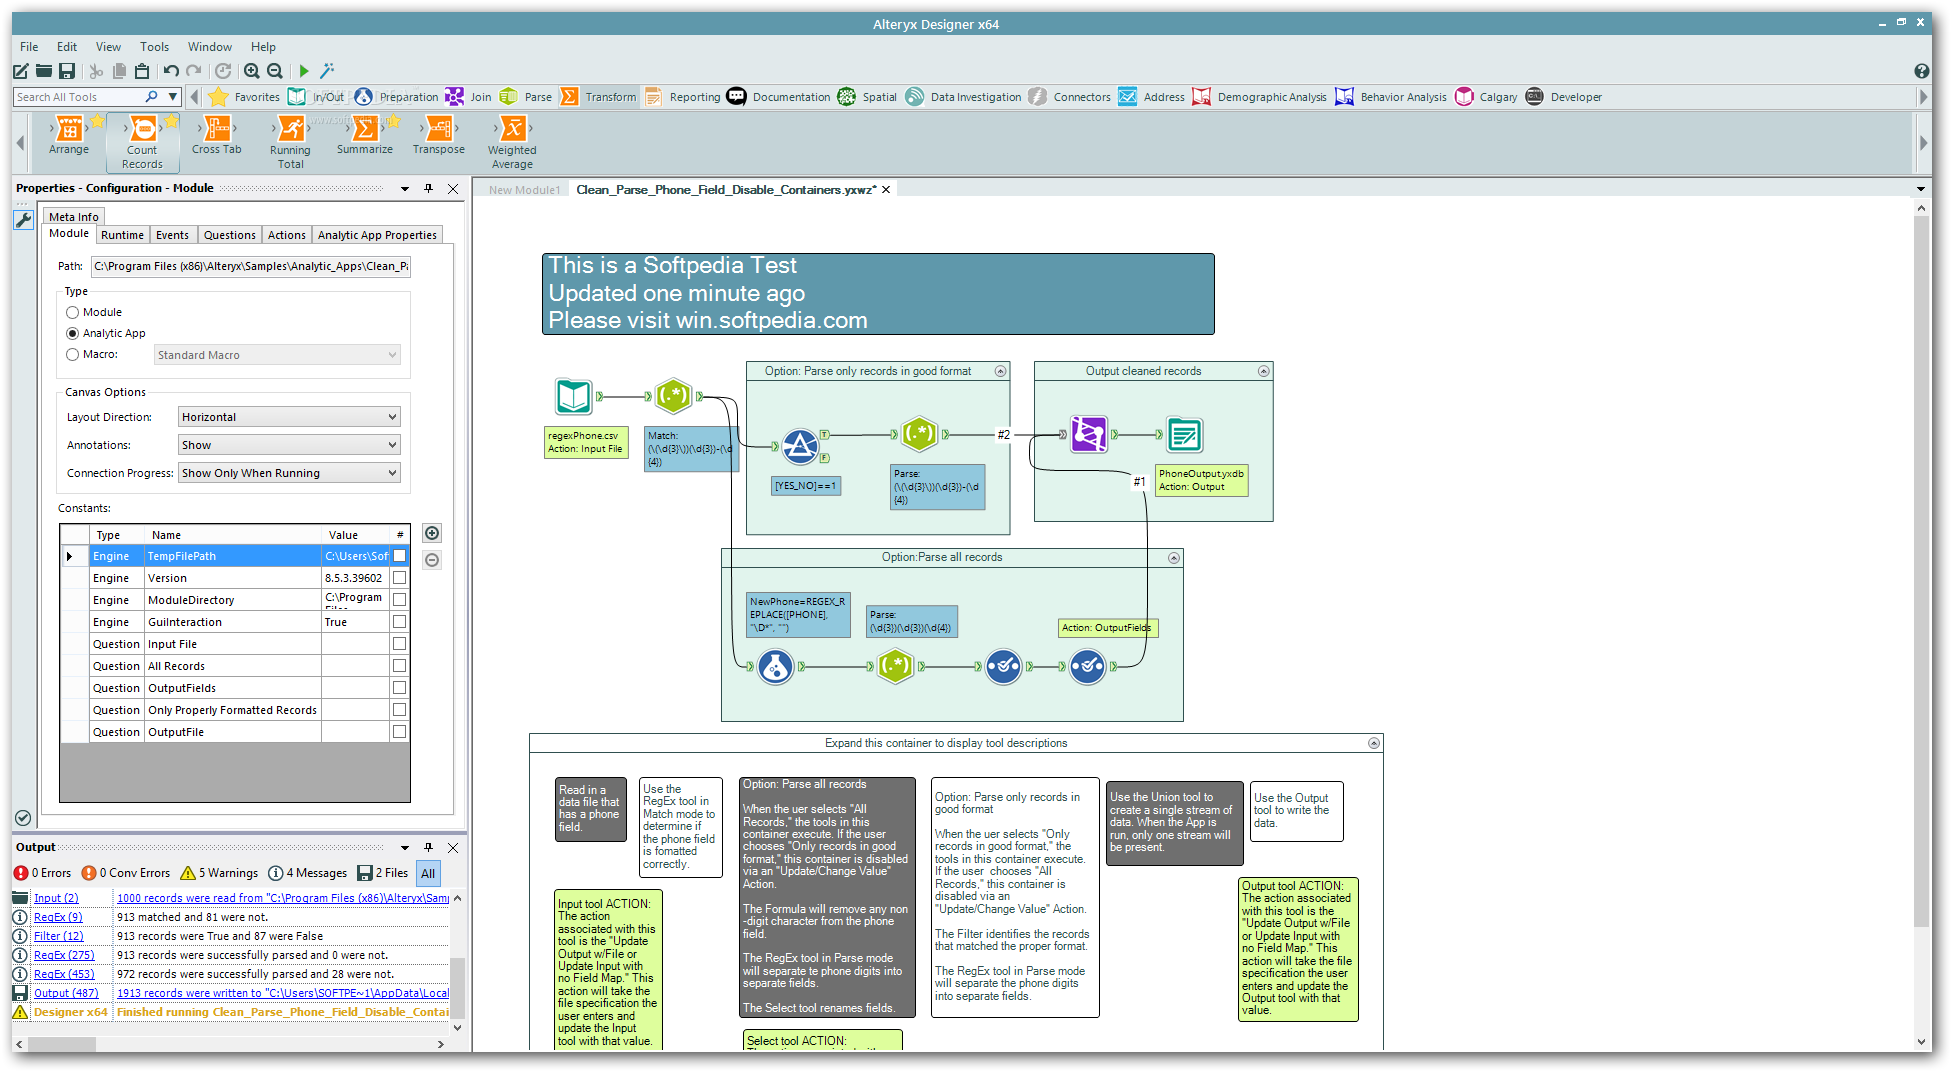Toggle checkbox for OutputFile question
The width and height of the screenshot is (1952, 1072).
click(x=399, y=732)
